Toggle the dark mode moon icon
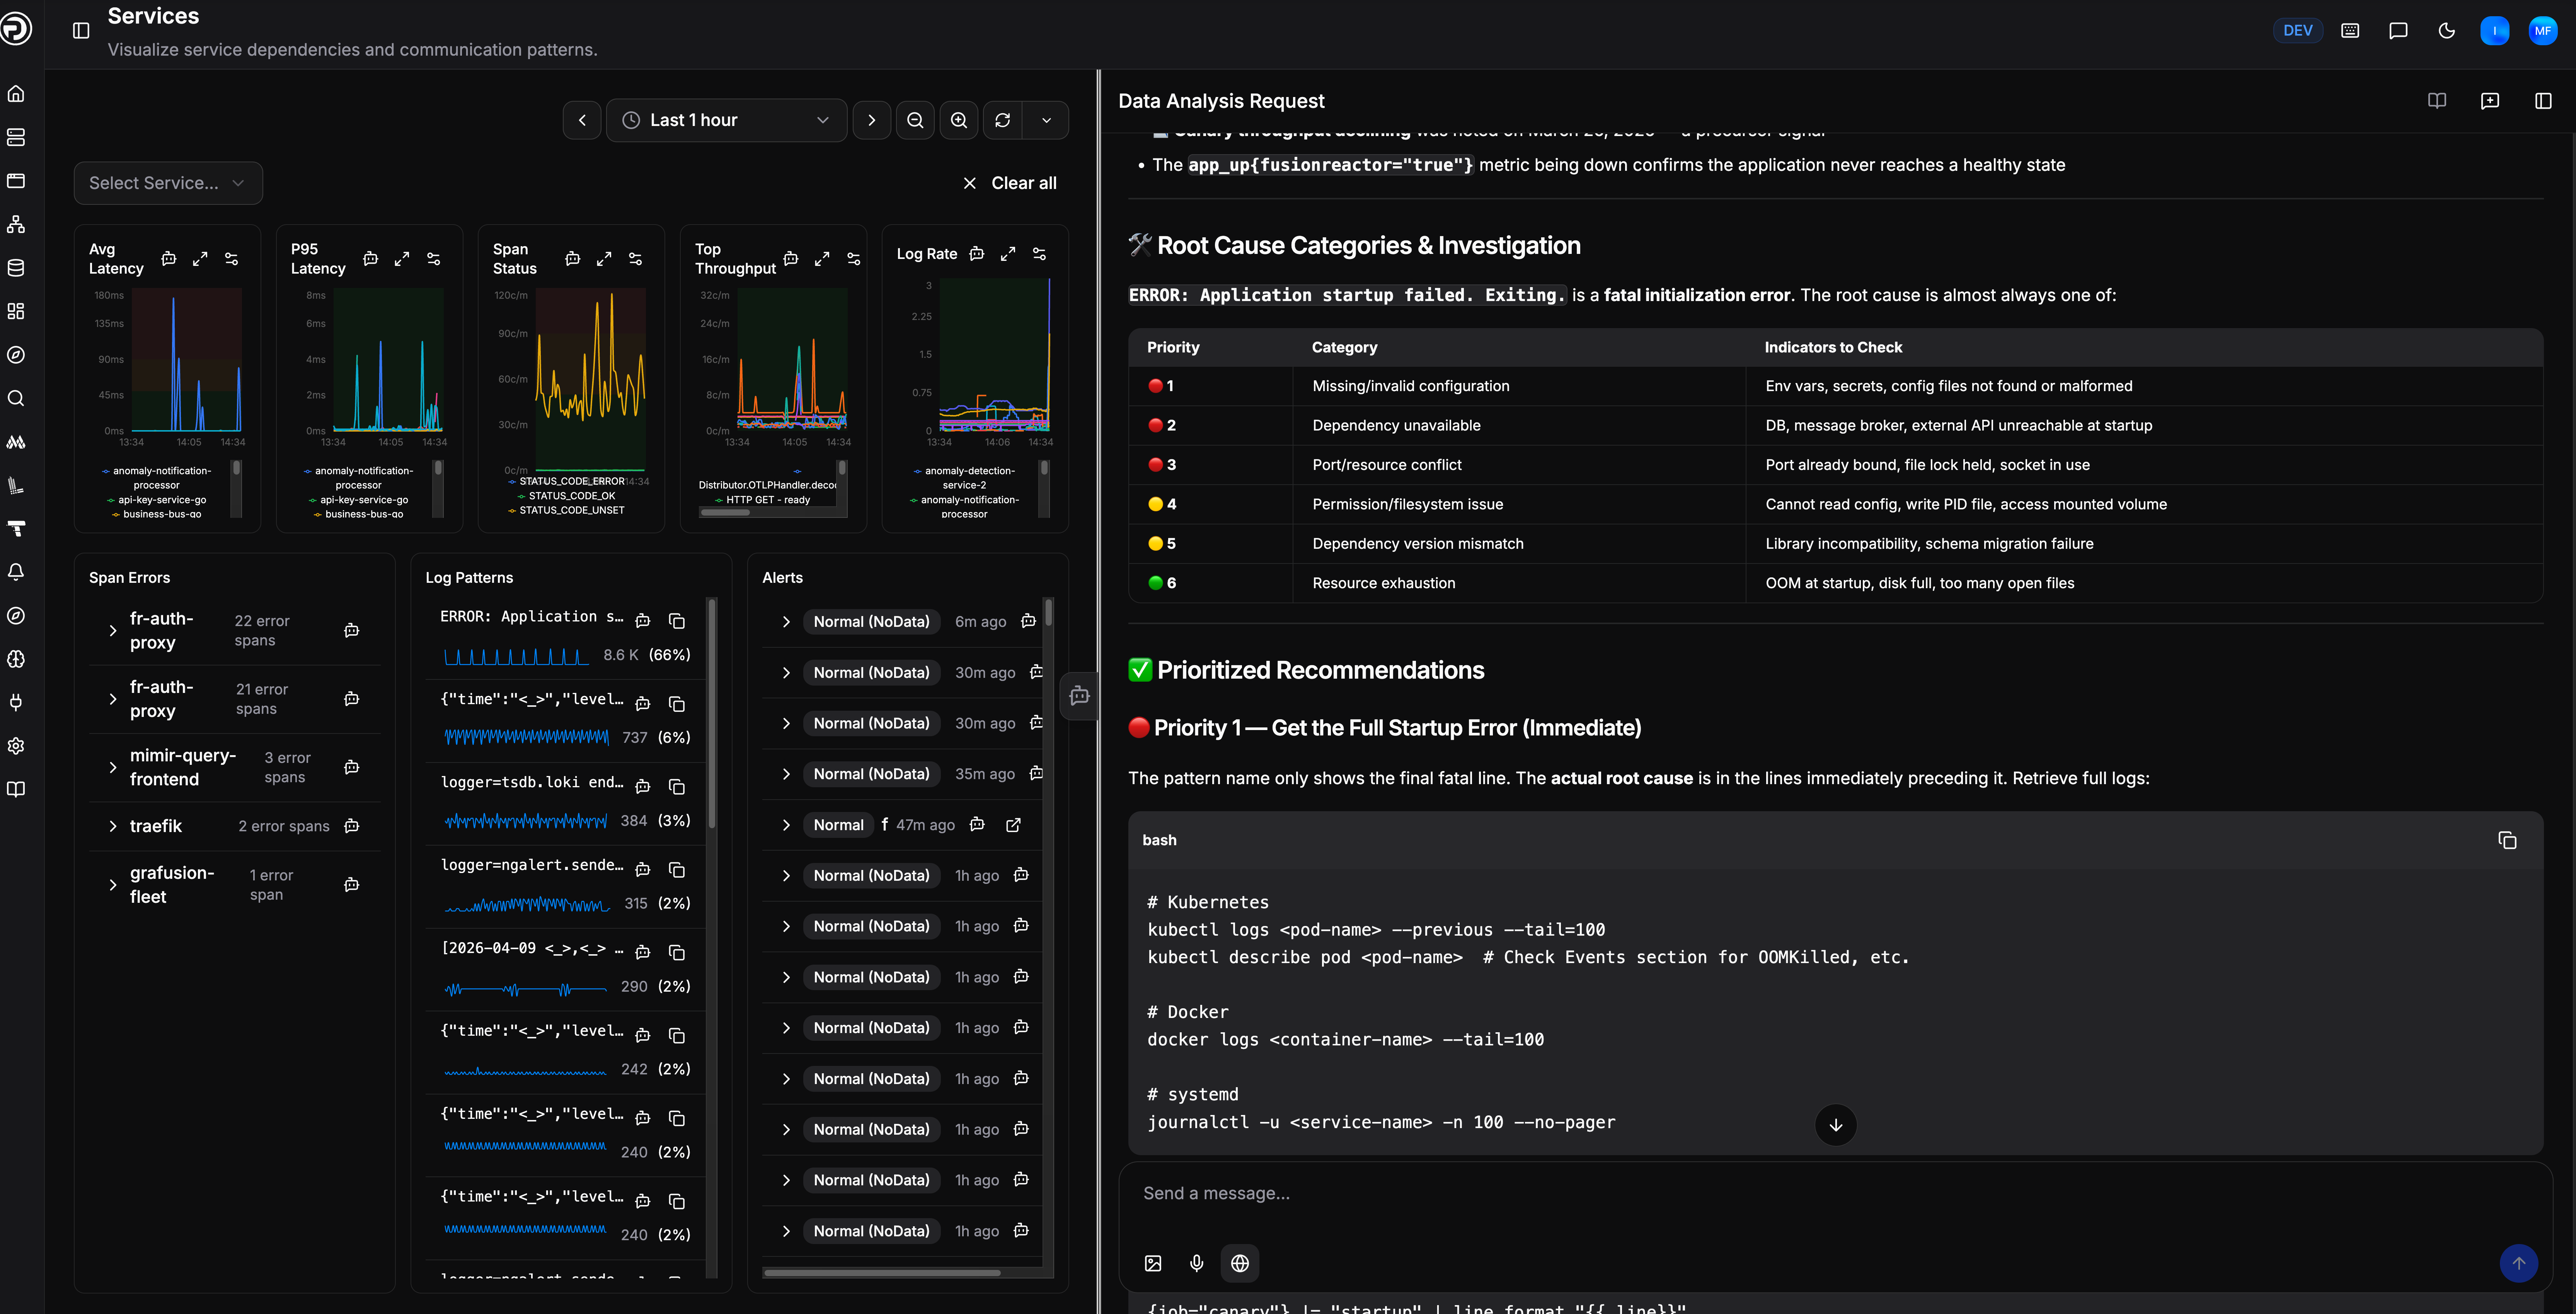Viewport: 2576px width, 1314px height. tap(2446, 30)
